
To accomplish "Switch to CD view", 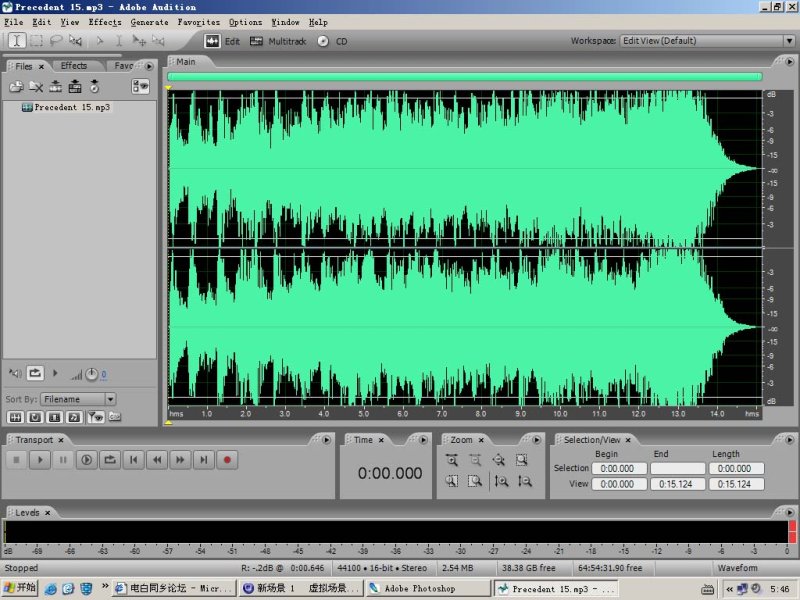I will coord(332,41).
